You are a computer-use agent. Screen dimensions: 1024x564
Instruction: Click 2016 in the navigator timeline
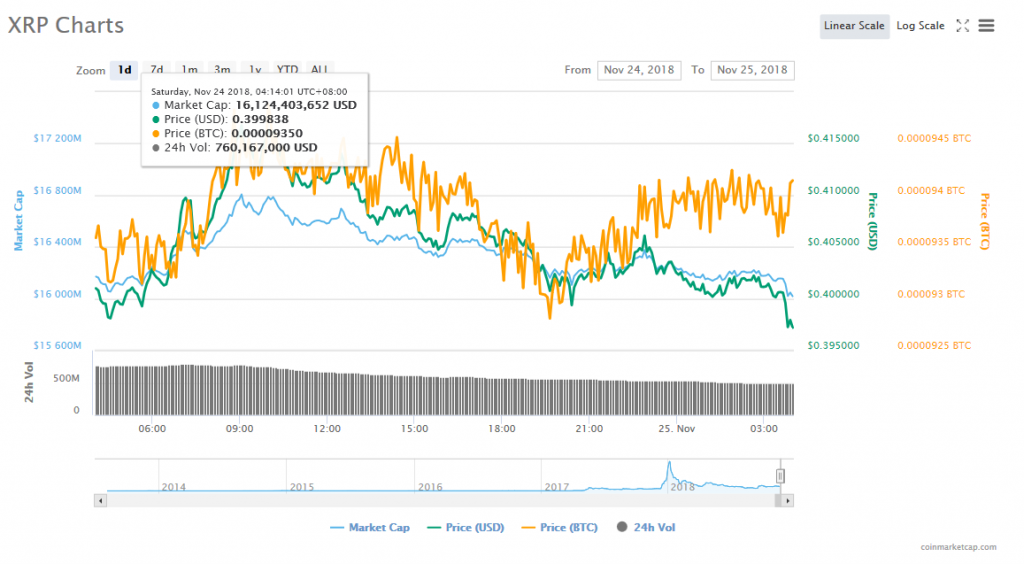[x=430, y=487]
